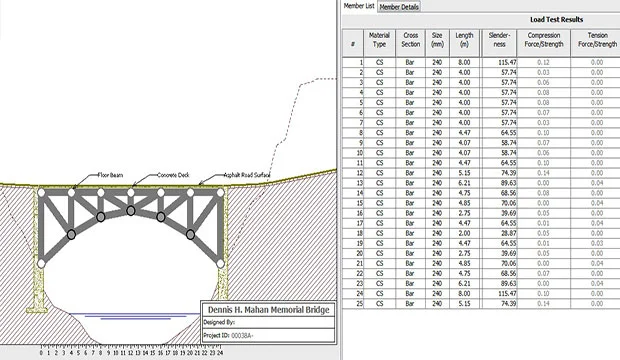
Task: Click the Size (mm) column header
Action: click(437, 40)
